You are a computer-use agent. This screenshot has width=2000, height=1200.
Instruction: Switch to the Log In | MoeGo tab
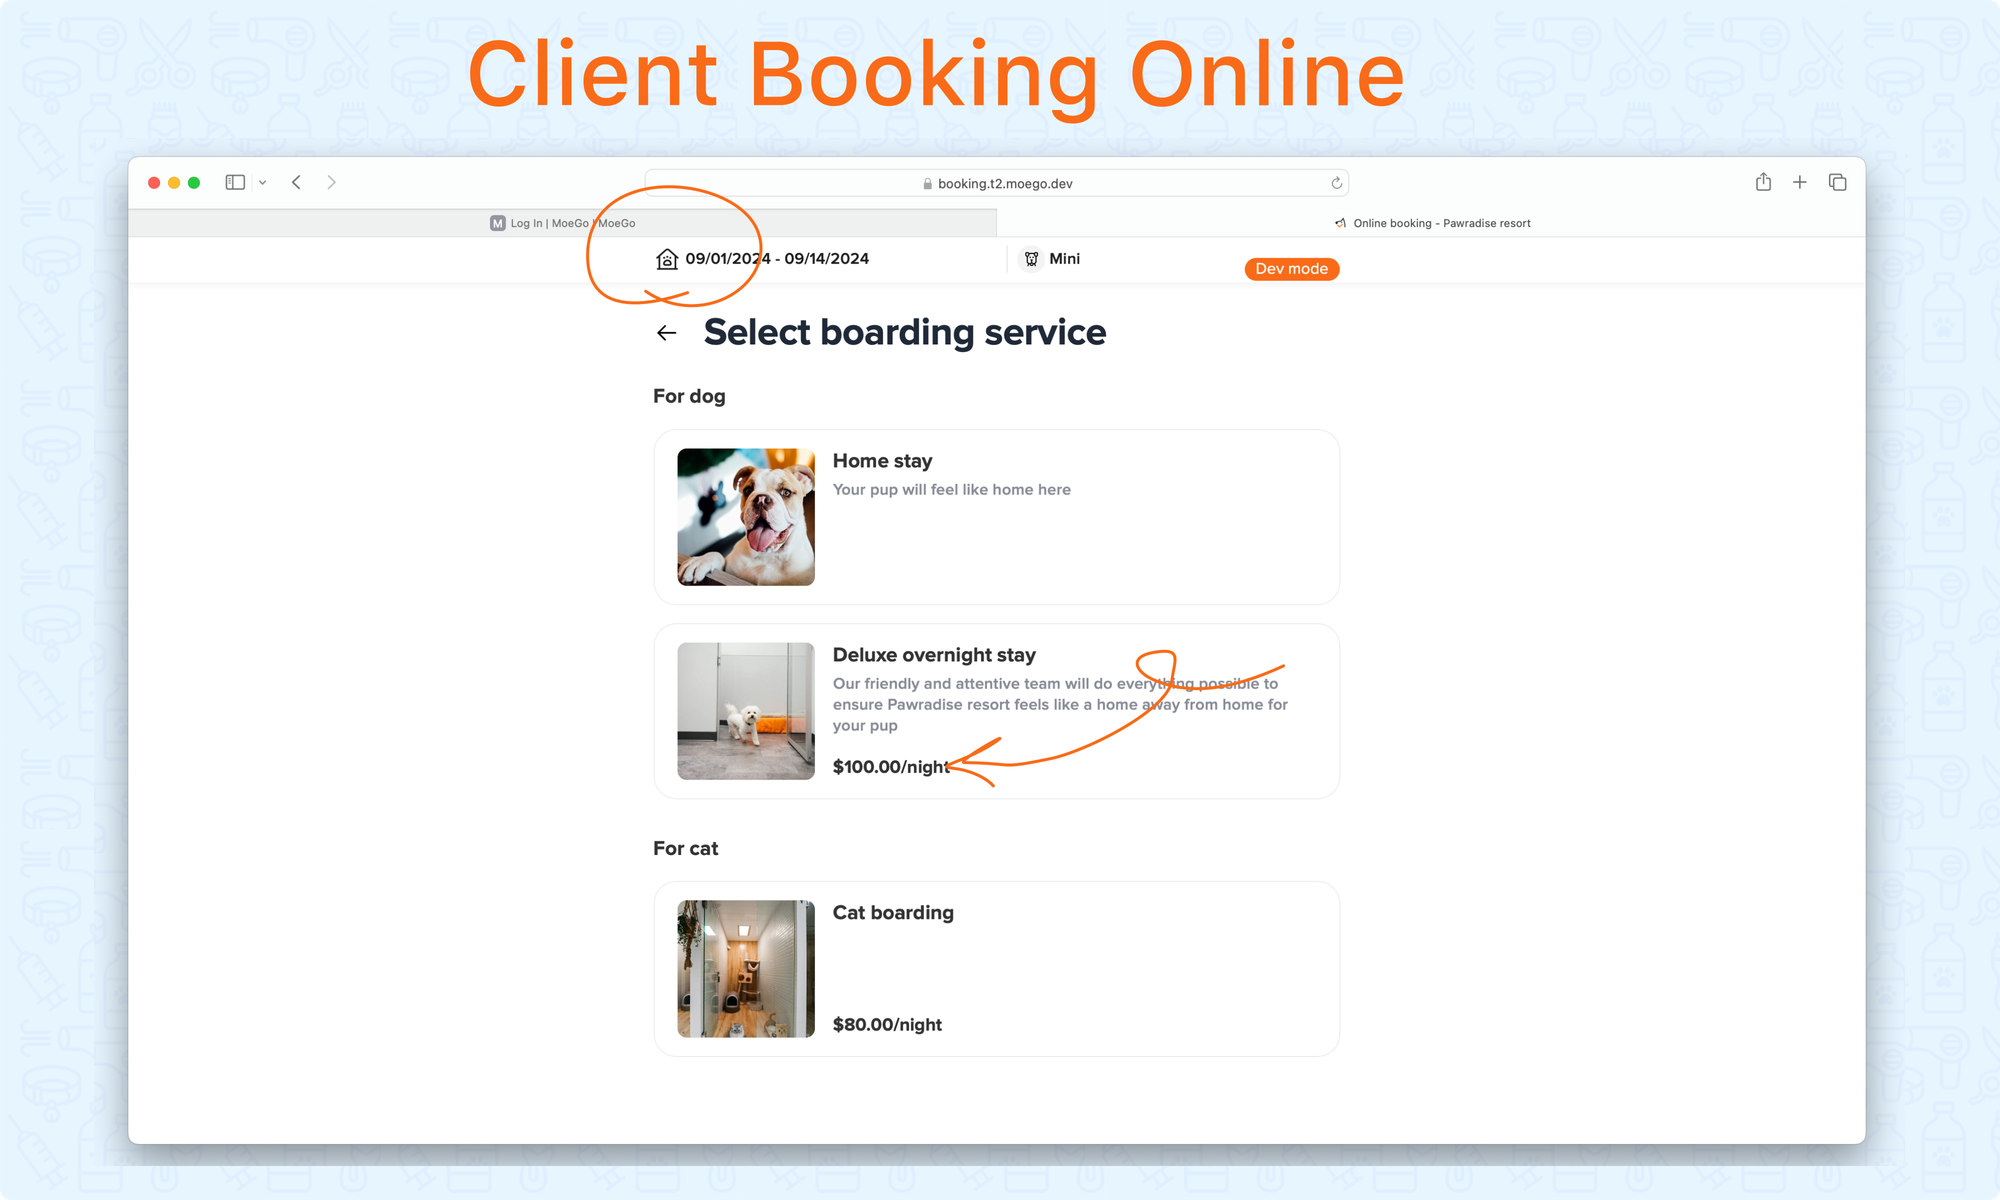[562, 223]
